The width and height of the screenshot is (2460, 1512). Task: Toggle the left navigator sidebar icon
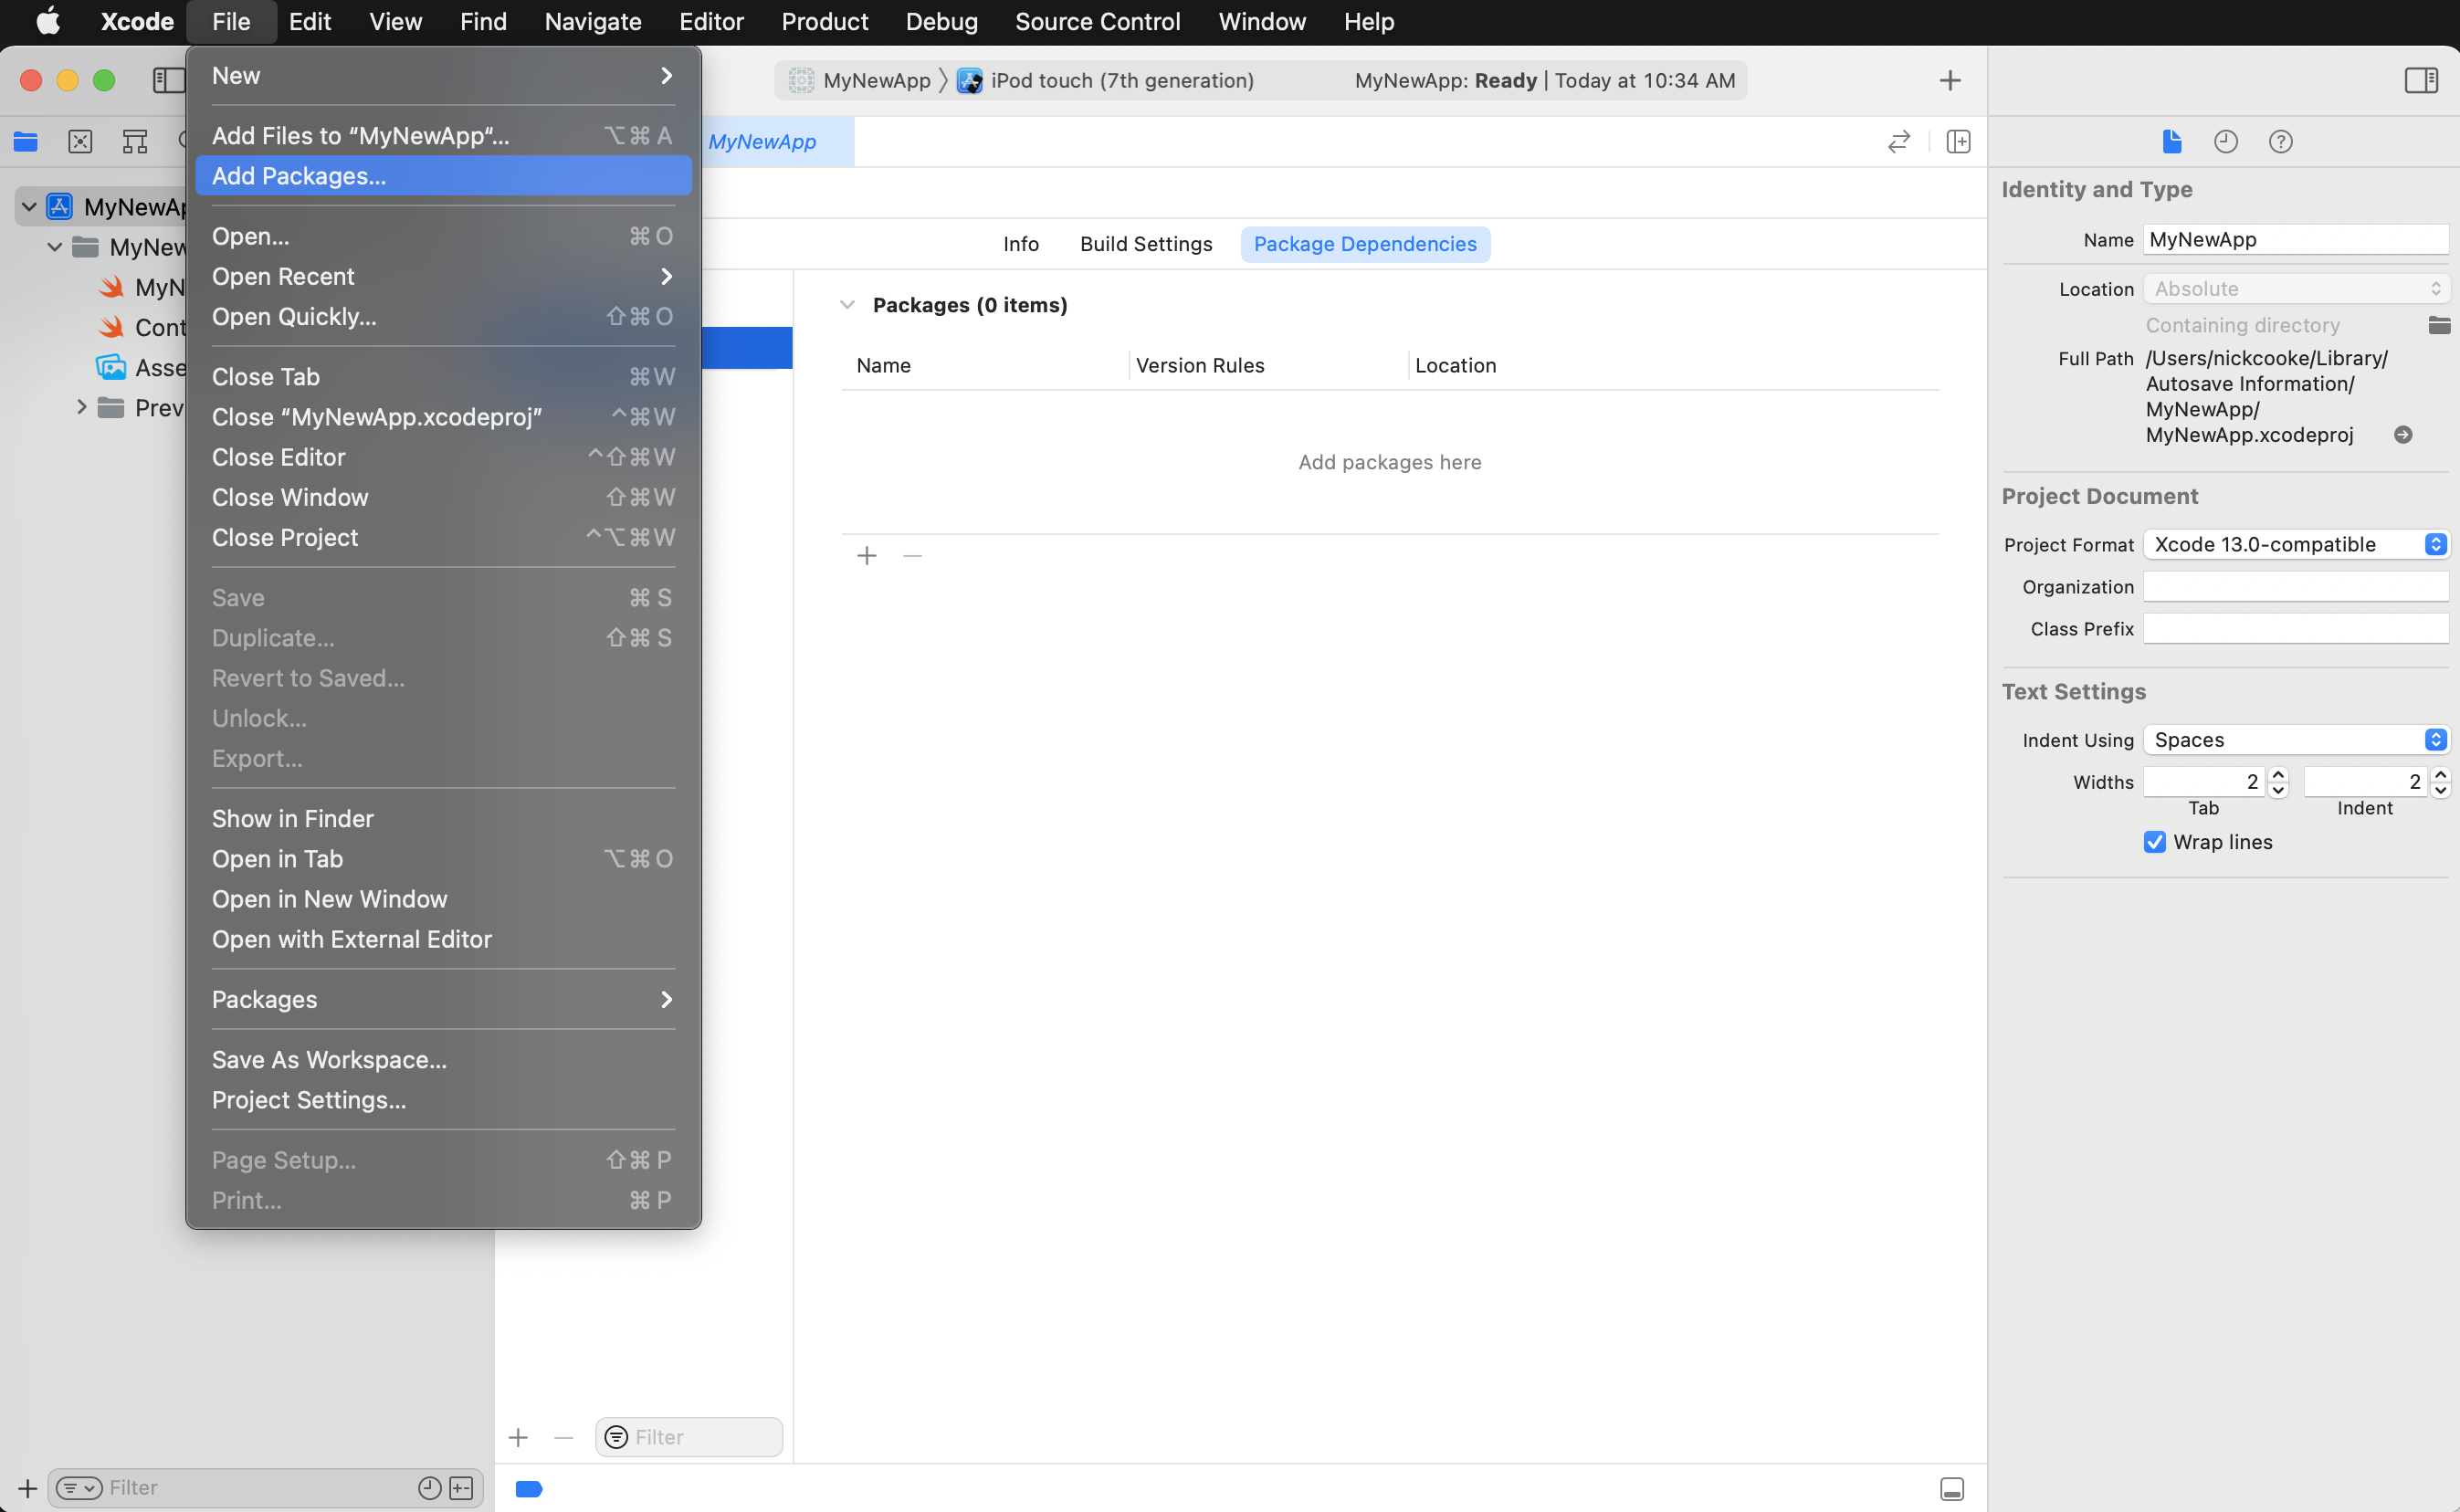click(168, 80)
